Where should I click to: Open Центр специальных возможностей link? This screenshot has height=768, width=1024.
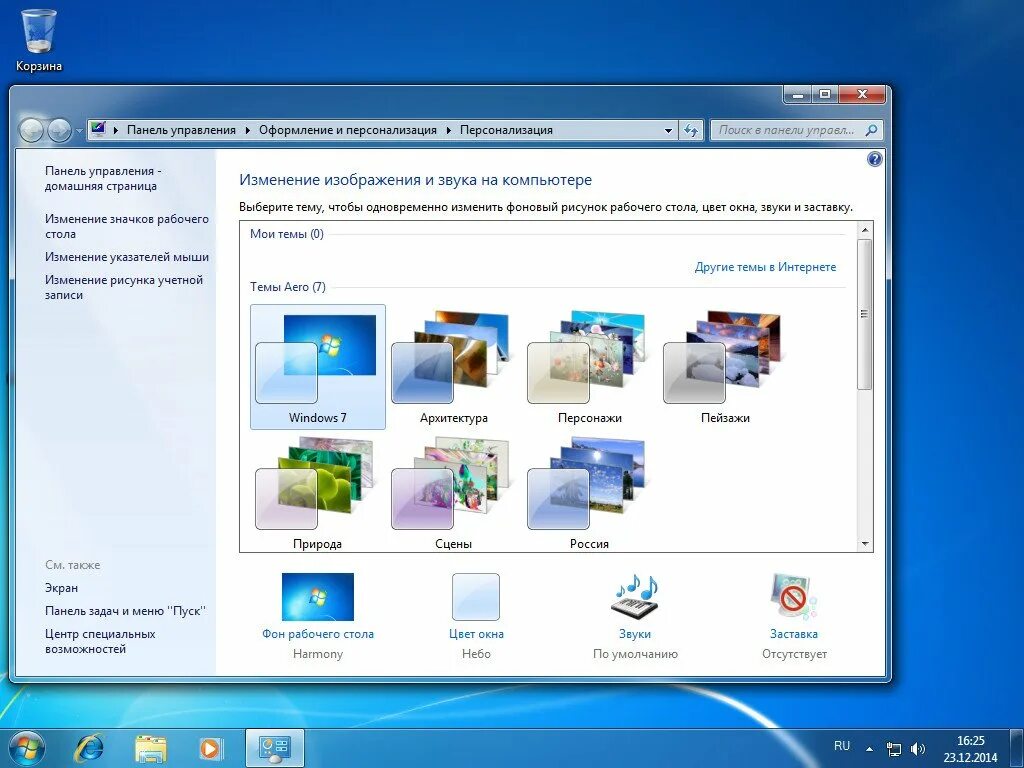pos(100,641)
